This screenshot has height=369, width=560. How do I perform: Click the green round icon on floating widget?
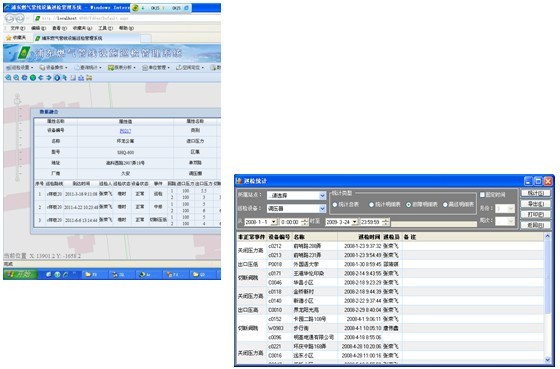click(135, 8)
